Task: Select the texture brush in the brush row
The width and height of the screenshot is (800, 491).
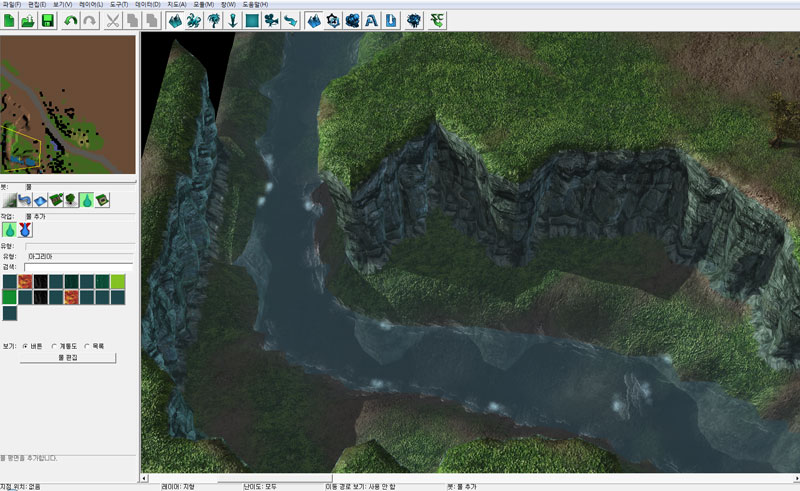Action: [9, 200]
